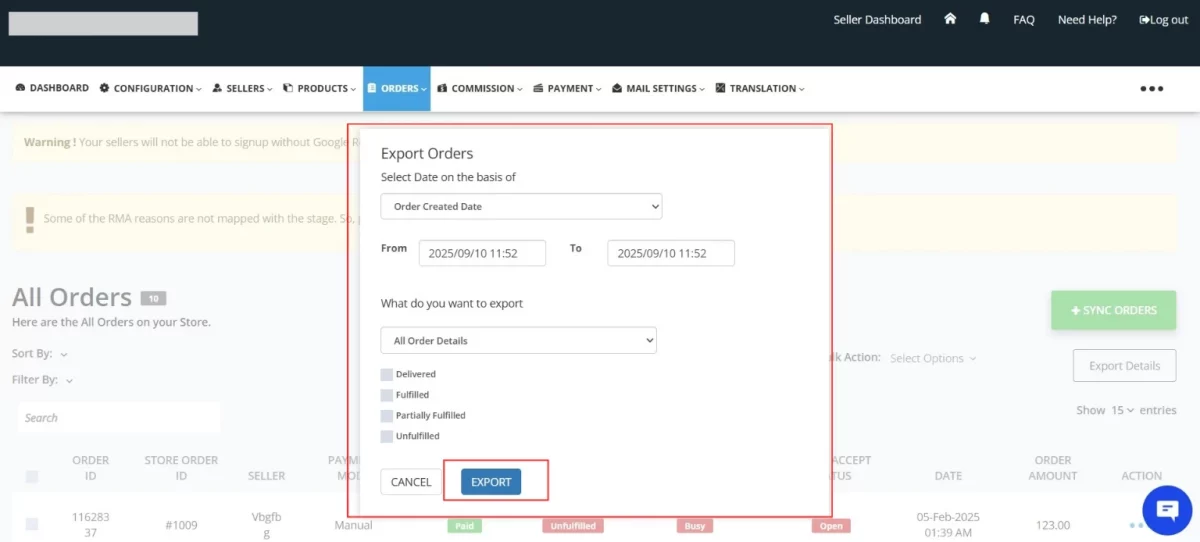Expand the Sort By dropdown
The width and height of the screenshot is (1200, 542).
[40, 354]
